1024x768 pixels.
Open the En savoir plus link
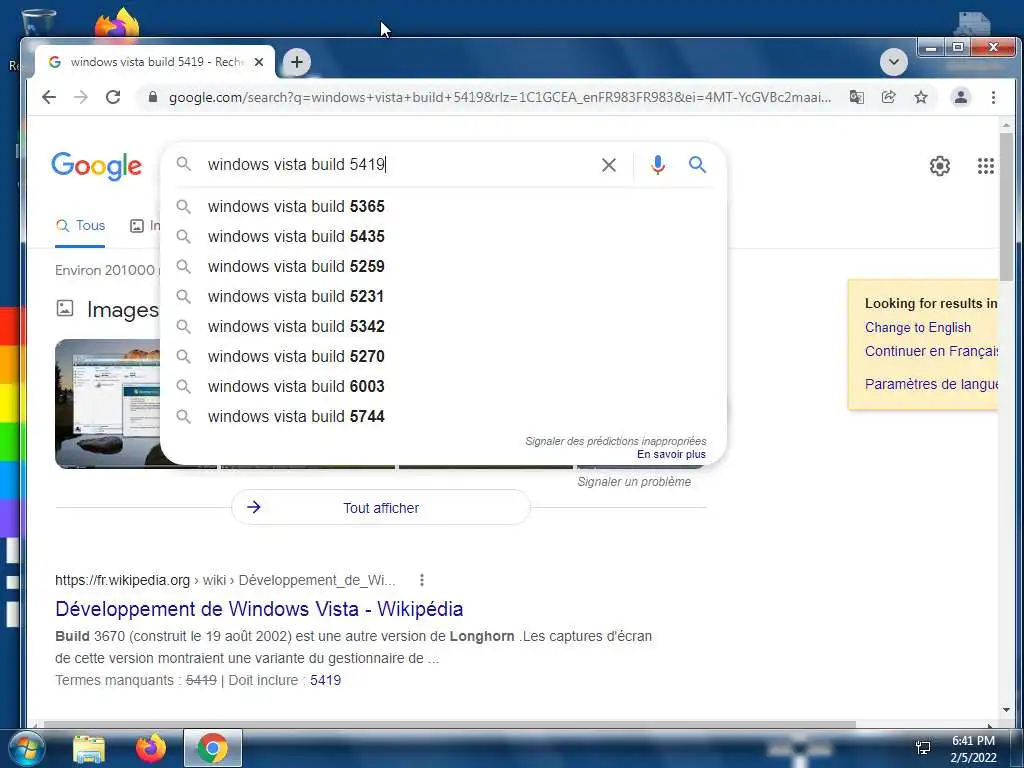pos(671,455)
